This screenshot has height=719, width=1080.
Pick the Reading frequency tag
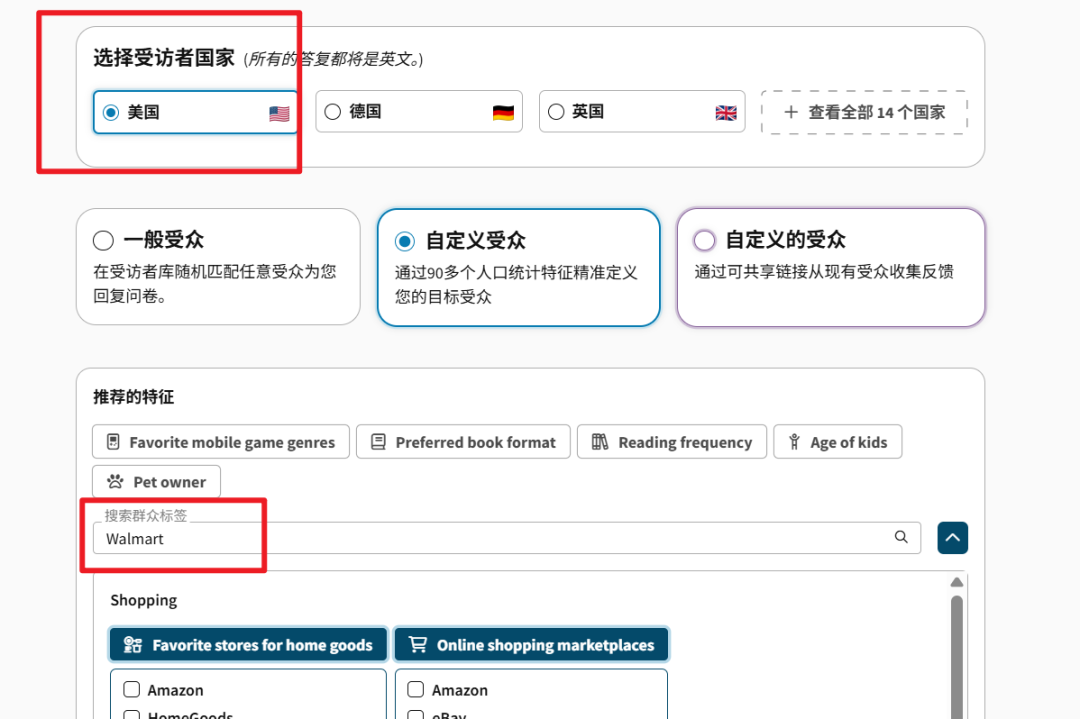coord(671,442)
